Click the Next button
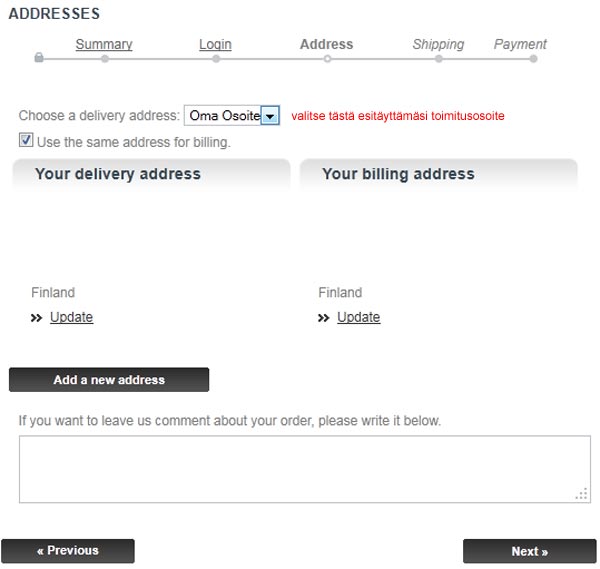Viewport: 600px width, 569px height. [x=530, y=551]
